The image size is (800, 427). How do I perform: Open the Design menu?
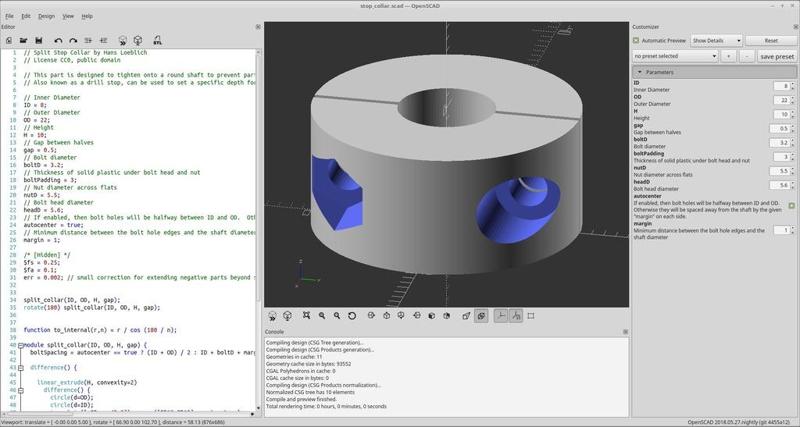pyautogui.click(x=46, y=17)
